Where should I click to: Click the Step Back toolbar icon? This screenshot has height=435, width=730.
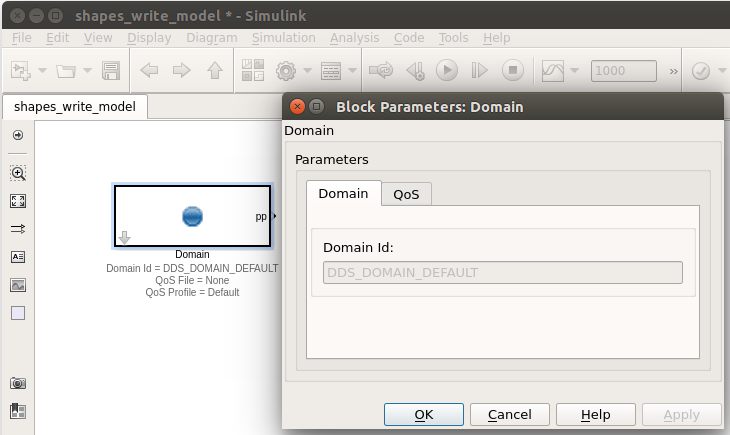415,71
